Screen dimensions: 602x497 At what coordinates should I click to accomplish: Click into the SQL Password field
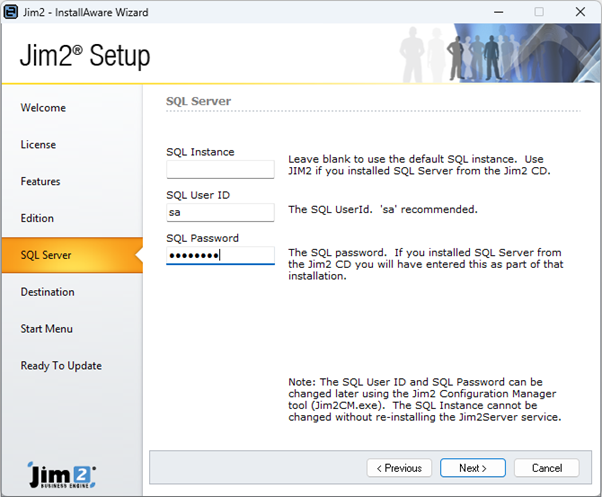[x=220, y=255]
